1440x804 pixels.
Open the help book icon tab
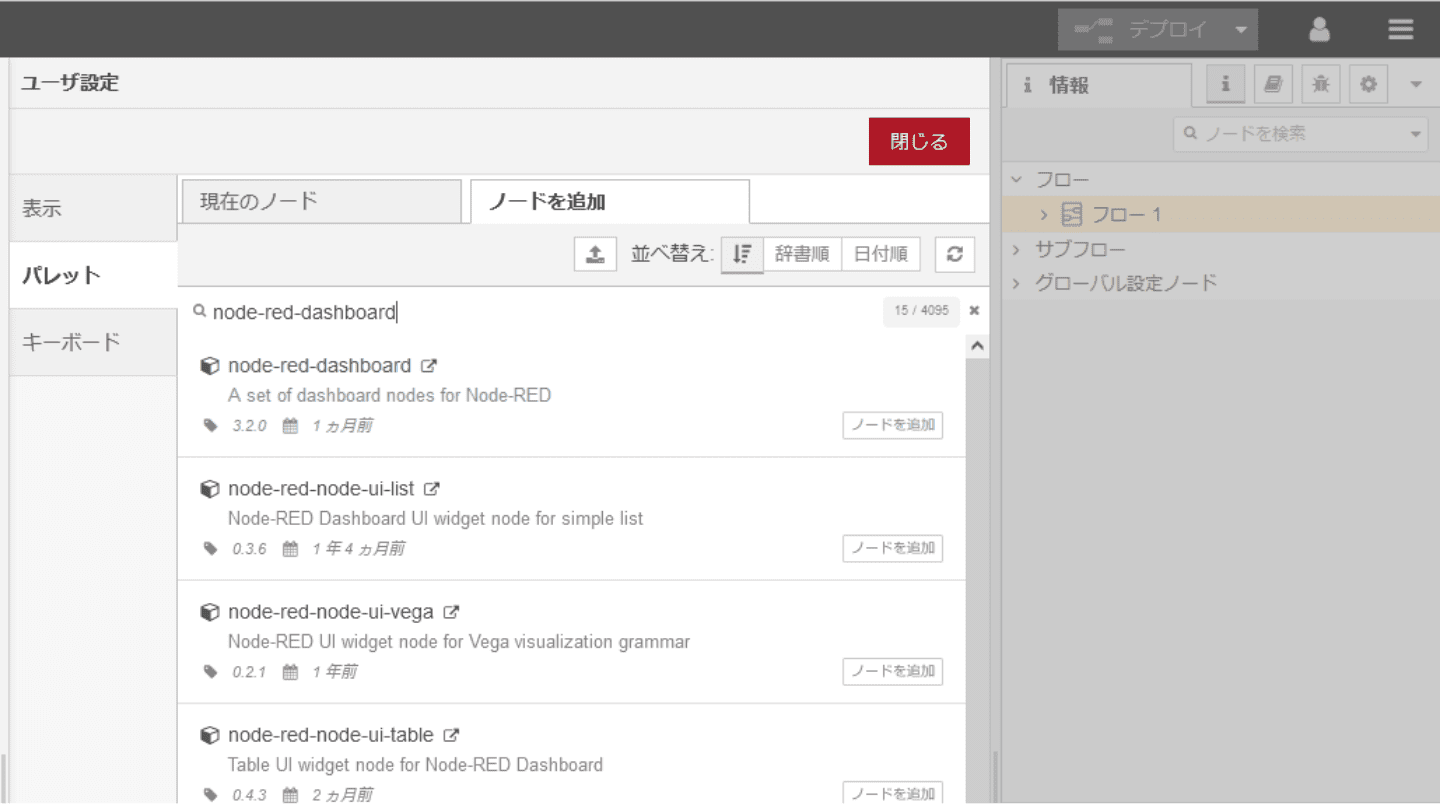coord(1273,85)
